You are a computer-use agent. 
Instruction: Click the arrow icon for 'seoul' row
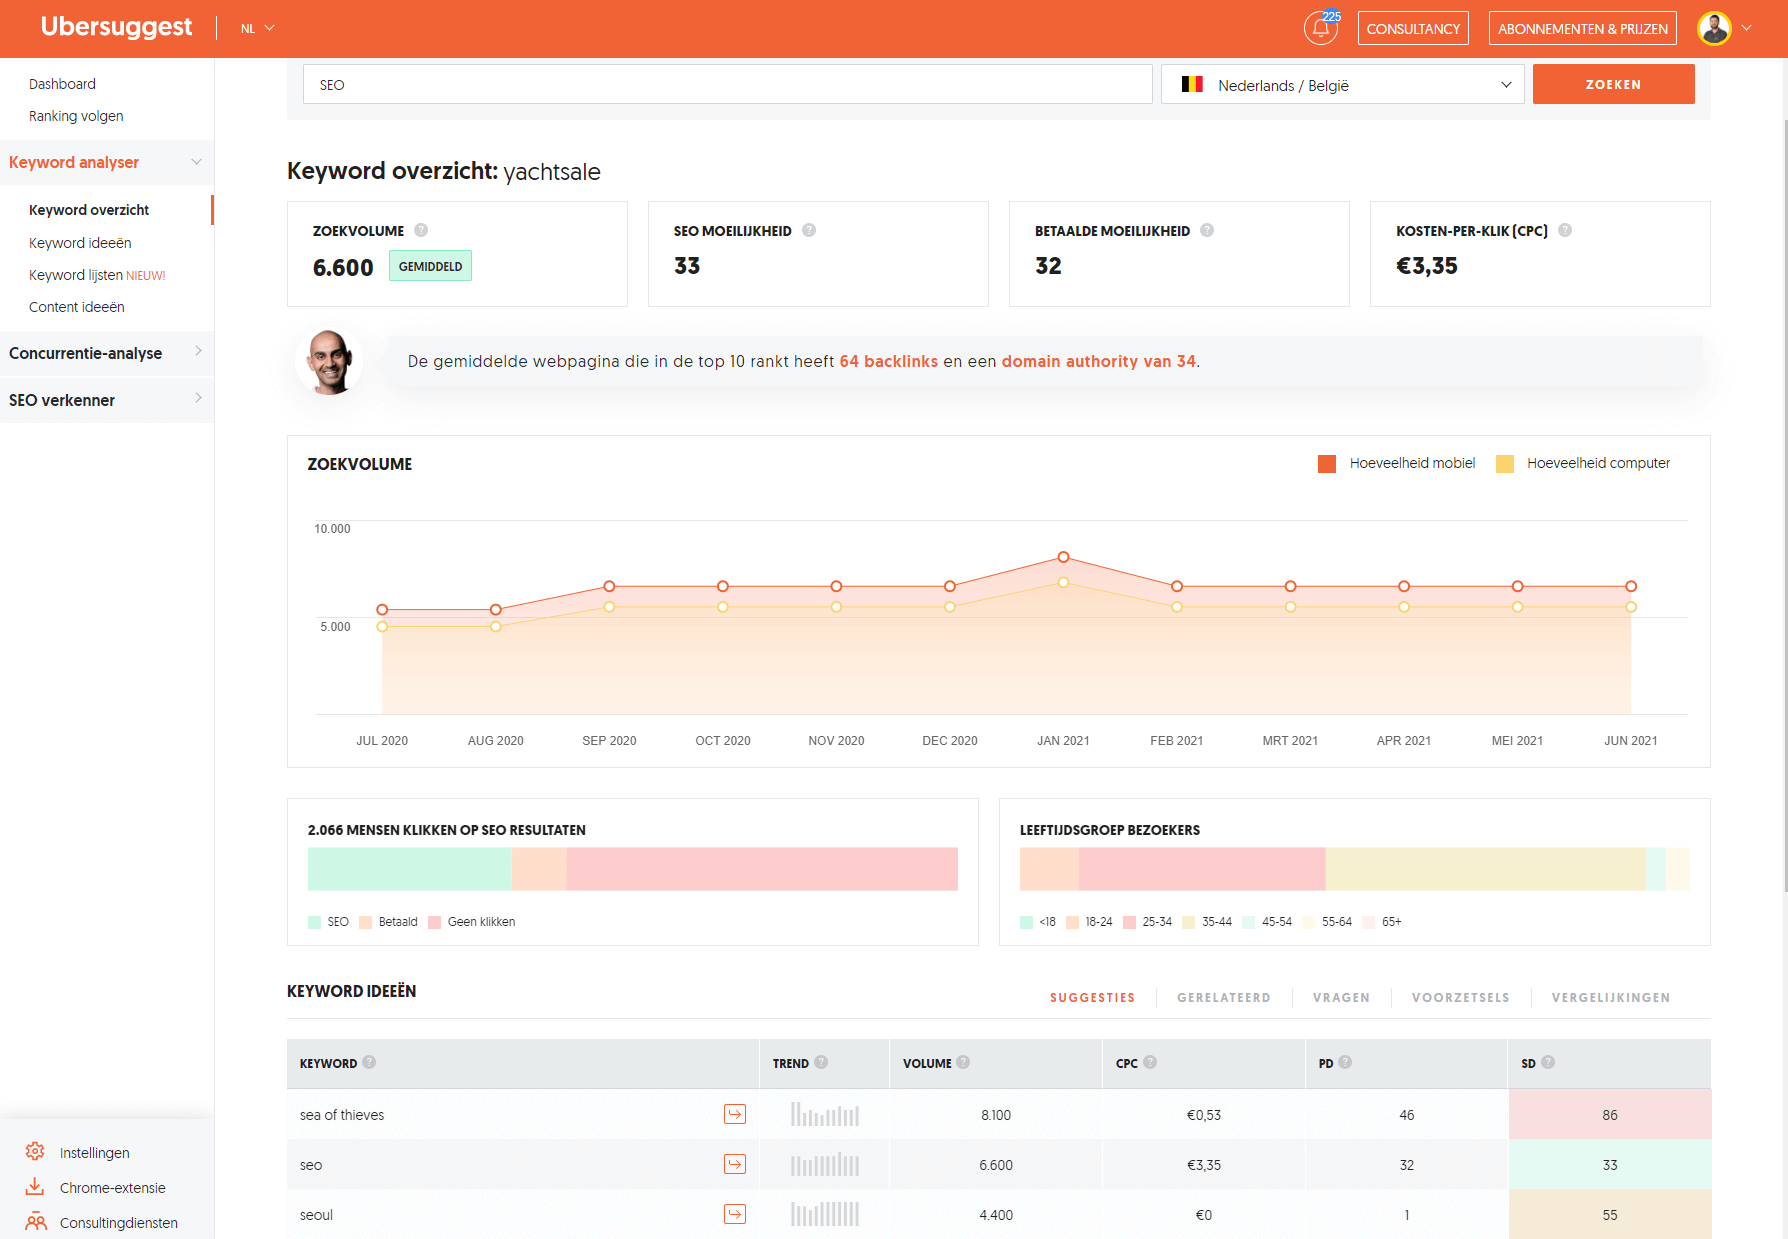pos(735,1214)
